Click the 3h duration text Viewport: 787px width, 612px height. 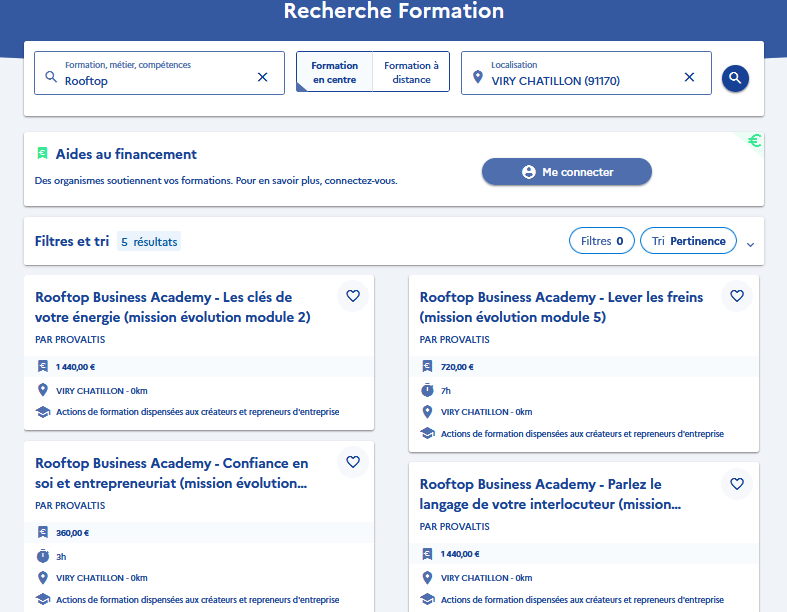[61, 557]
